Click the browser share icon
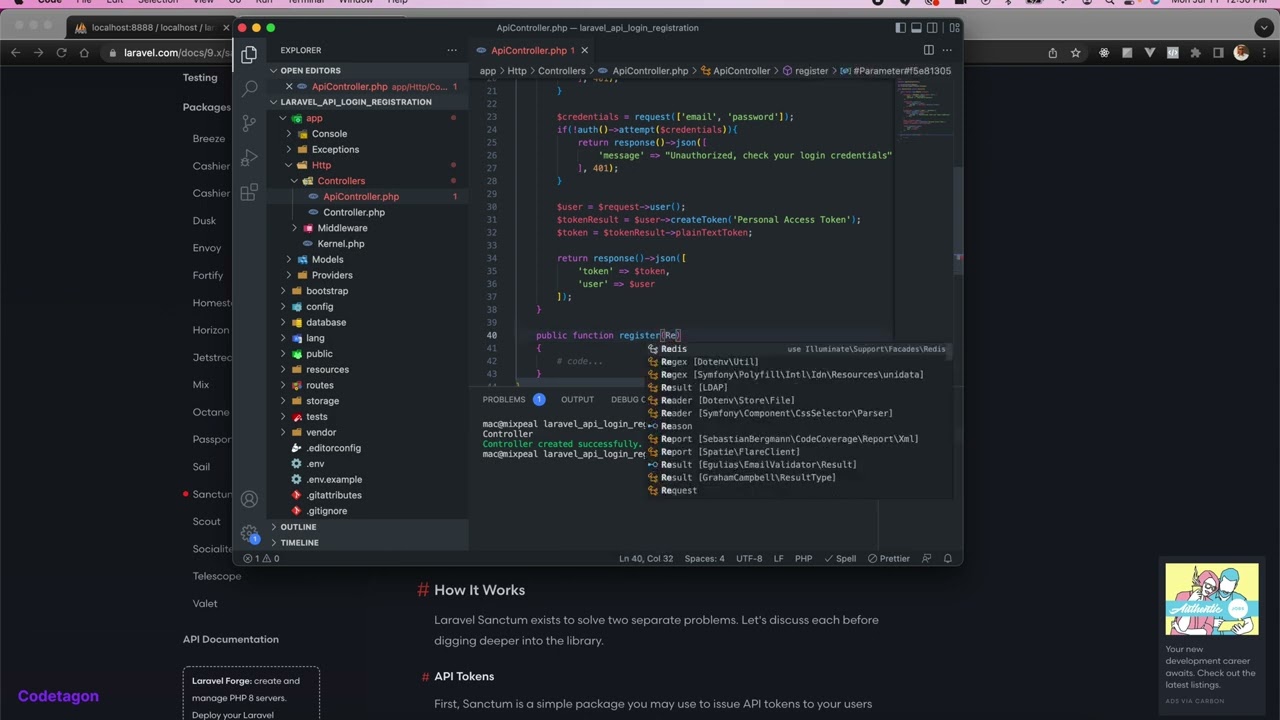 click(1052, 53)
